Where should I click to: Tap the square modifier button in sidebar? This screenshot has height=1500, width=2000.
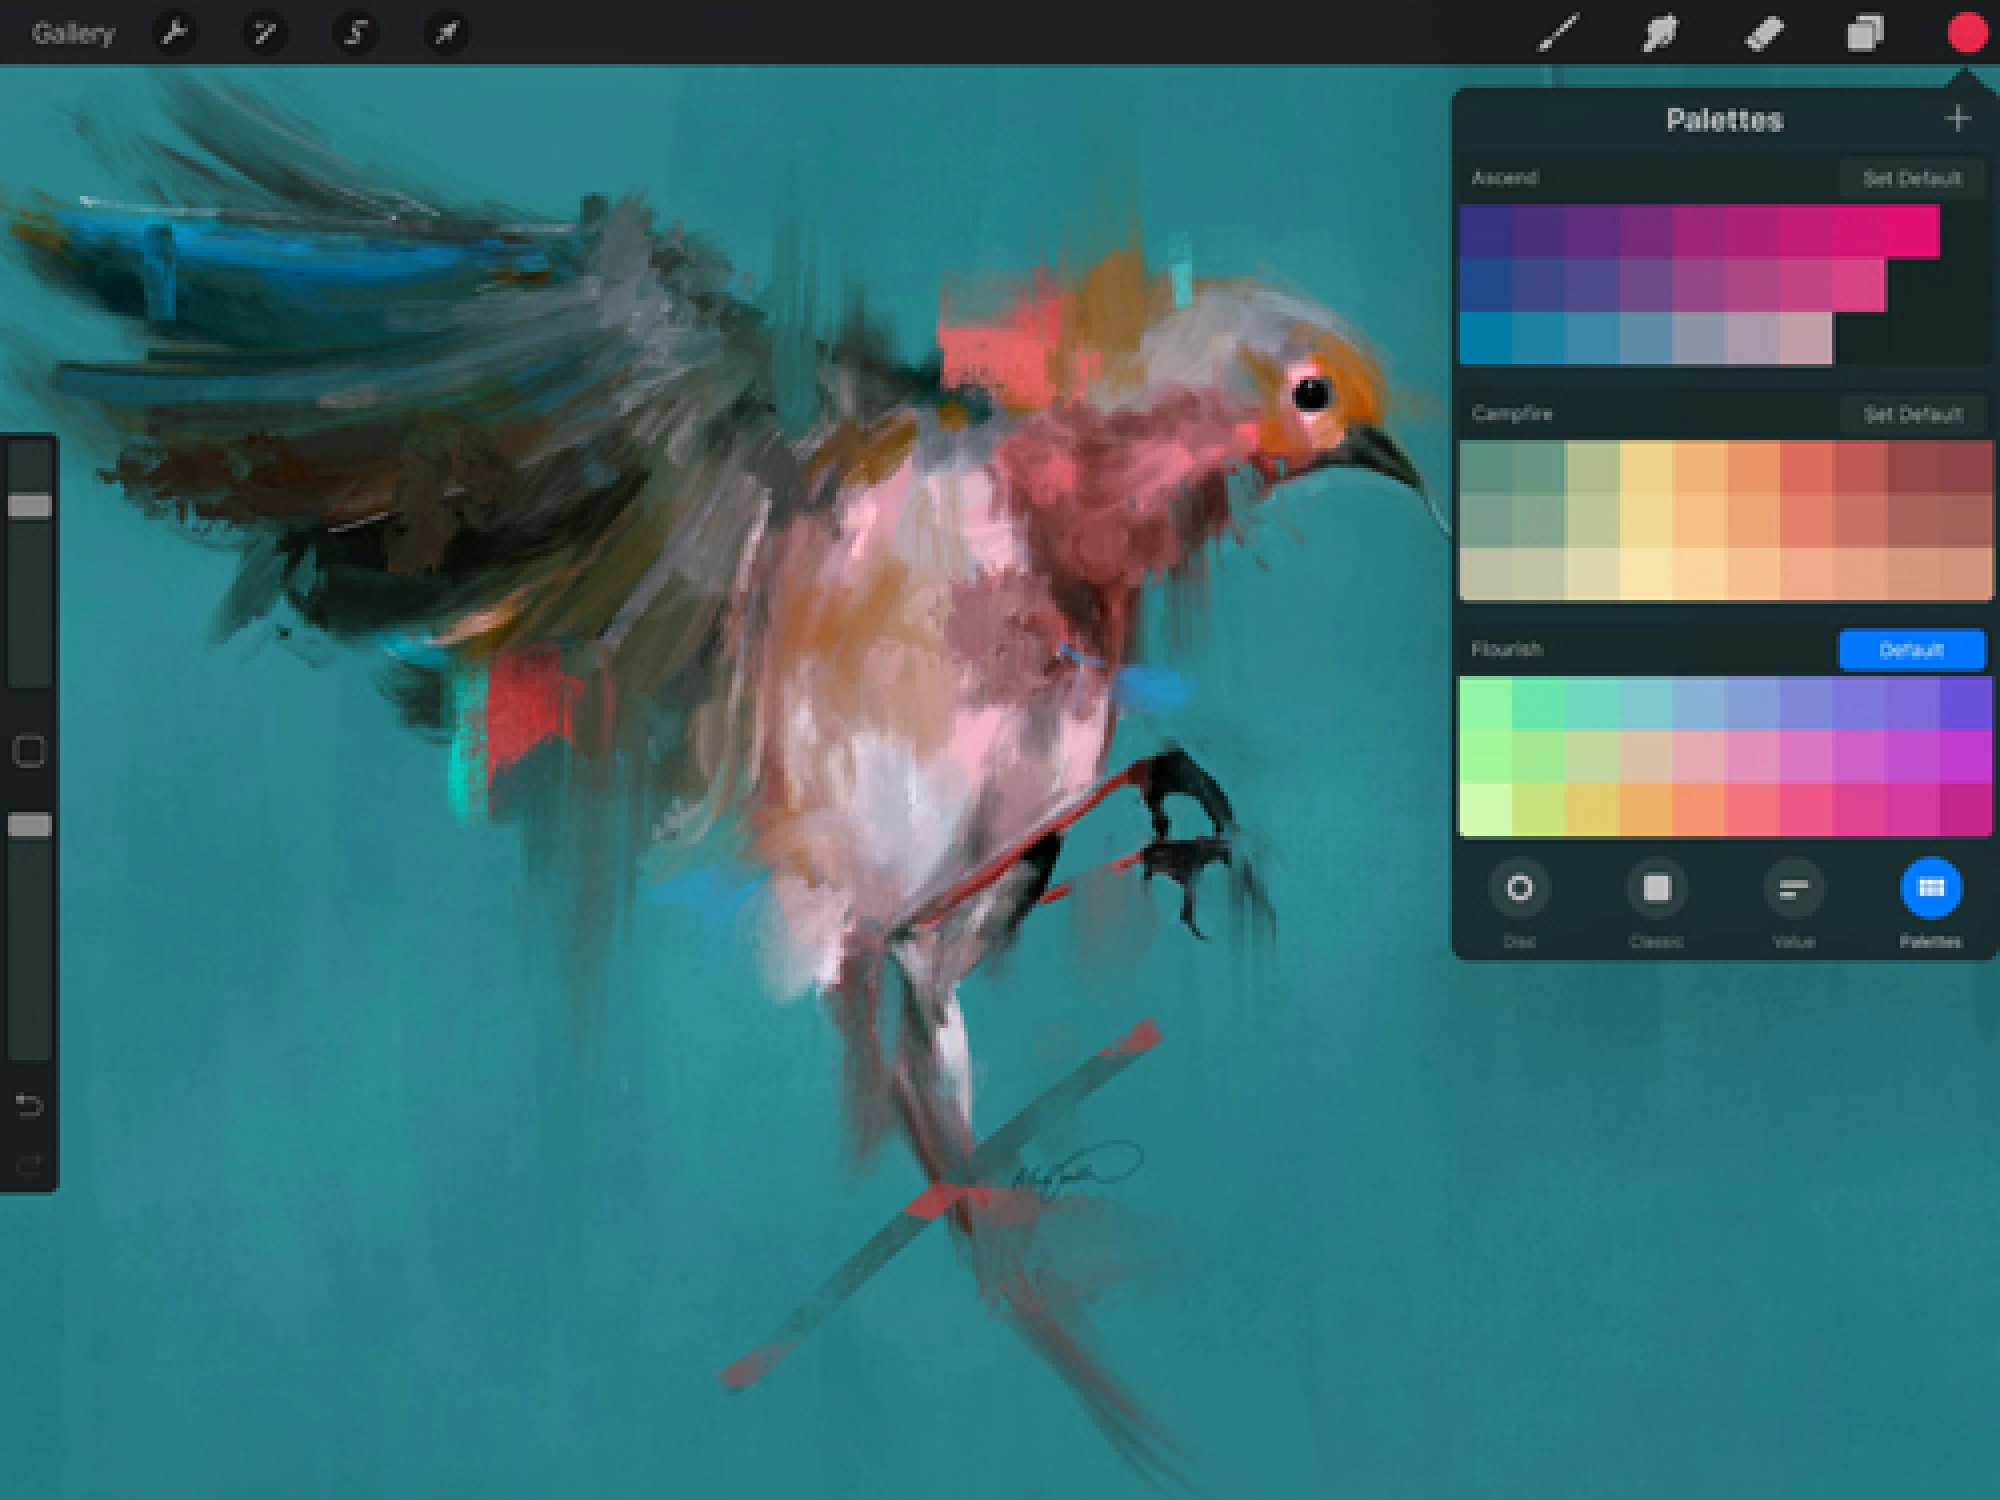click(29, 751)
